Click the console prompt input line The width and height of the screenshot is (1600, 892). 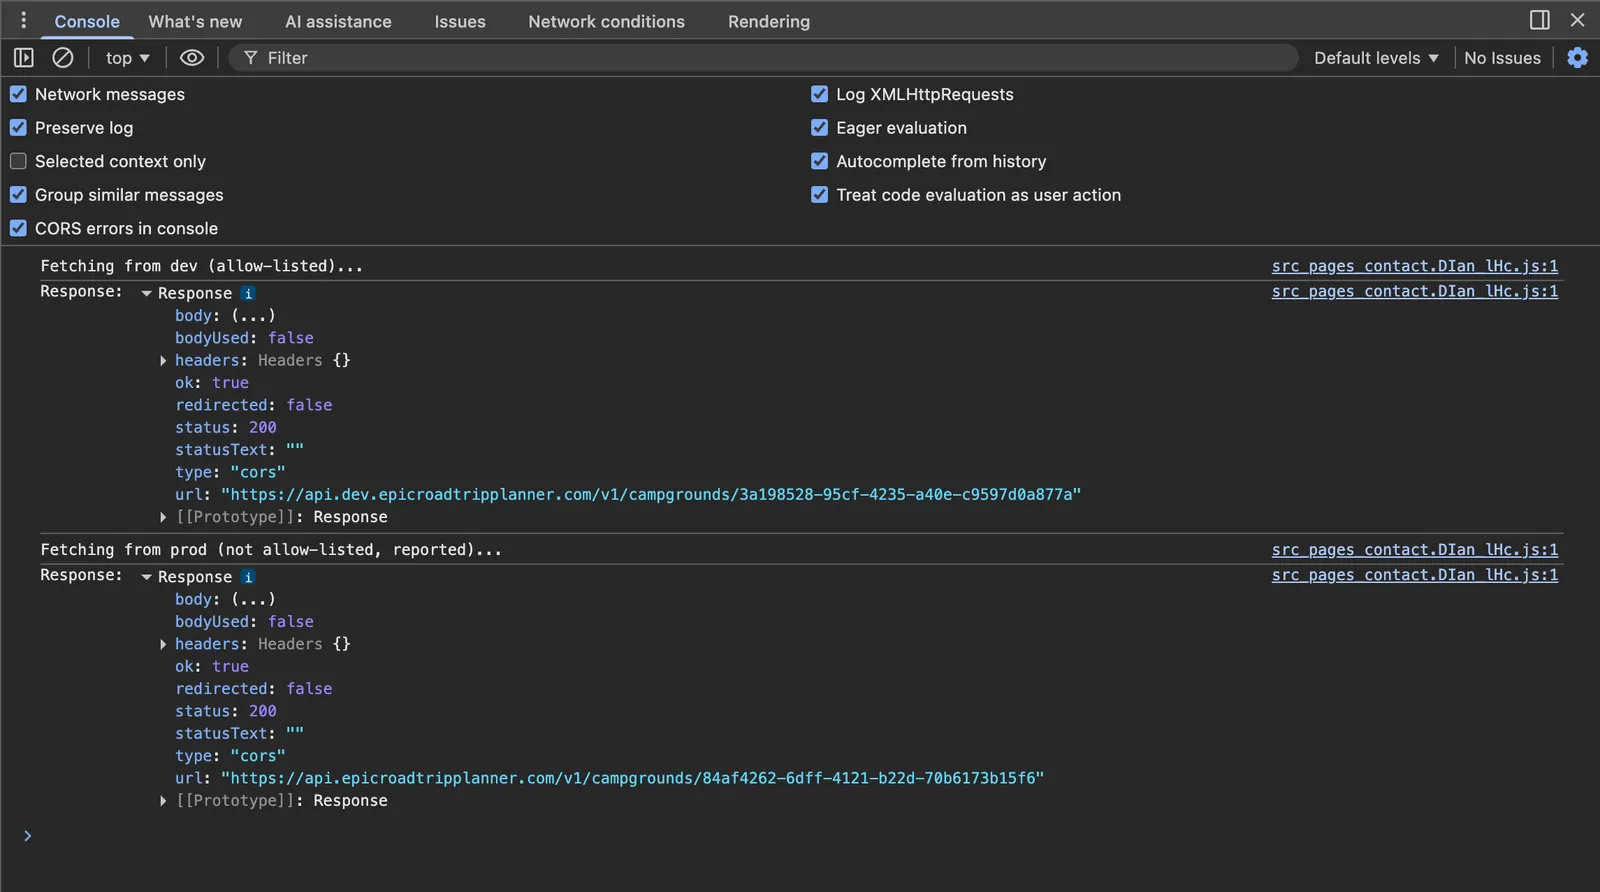800,836
